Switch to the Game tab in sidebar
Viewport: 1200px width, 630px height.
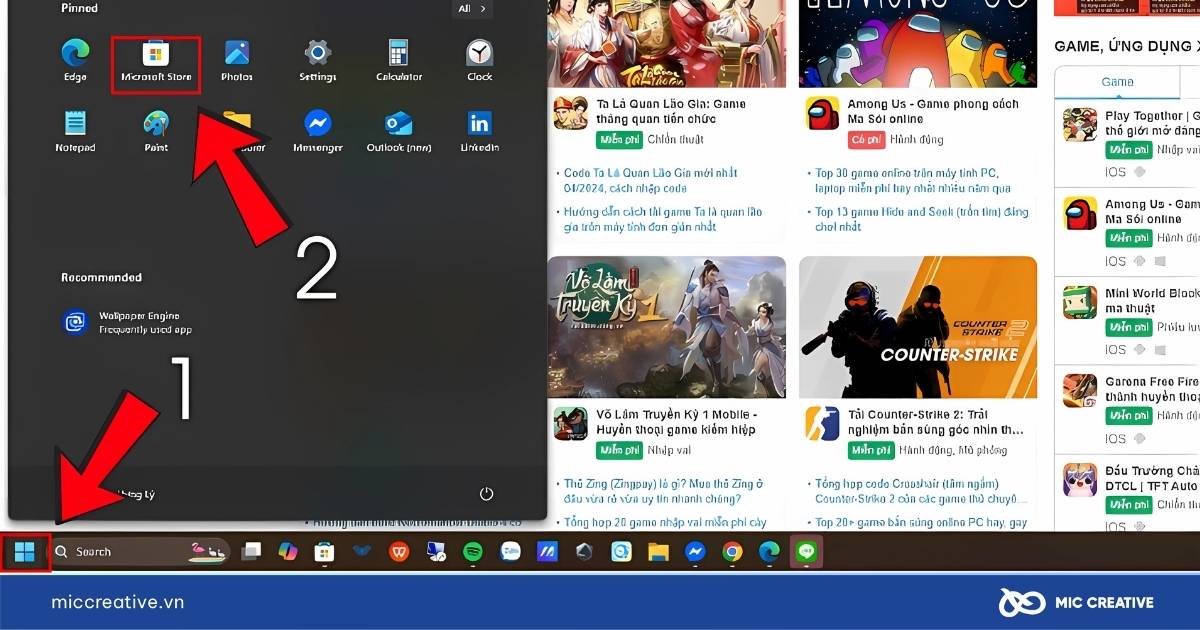click(x=1117, y=82)
